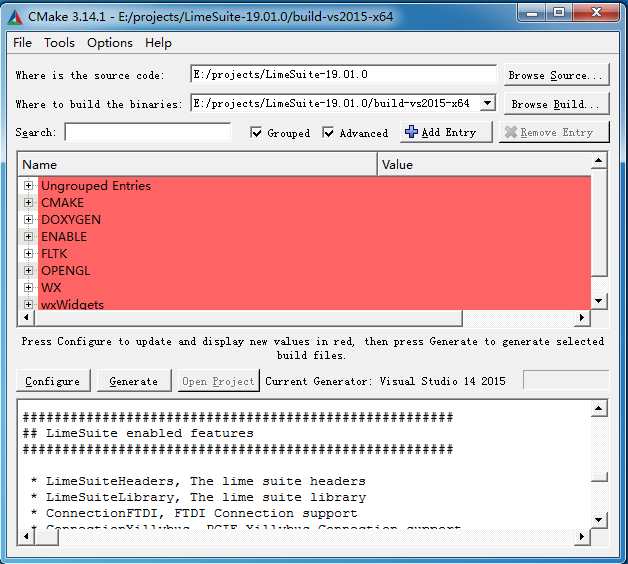Click 'LimeSuiteHeaders, The lime suite headers' line
Screen dimensions: 628x564
click(x=205, y=481)
